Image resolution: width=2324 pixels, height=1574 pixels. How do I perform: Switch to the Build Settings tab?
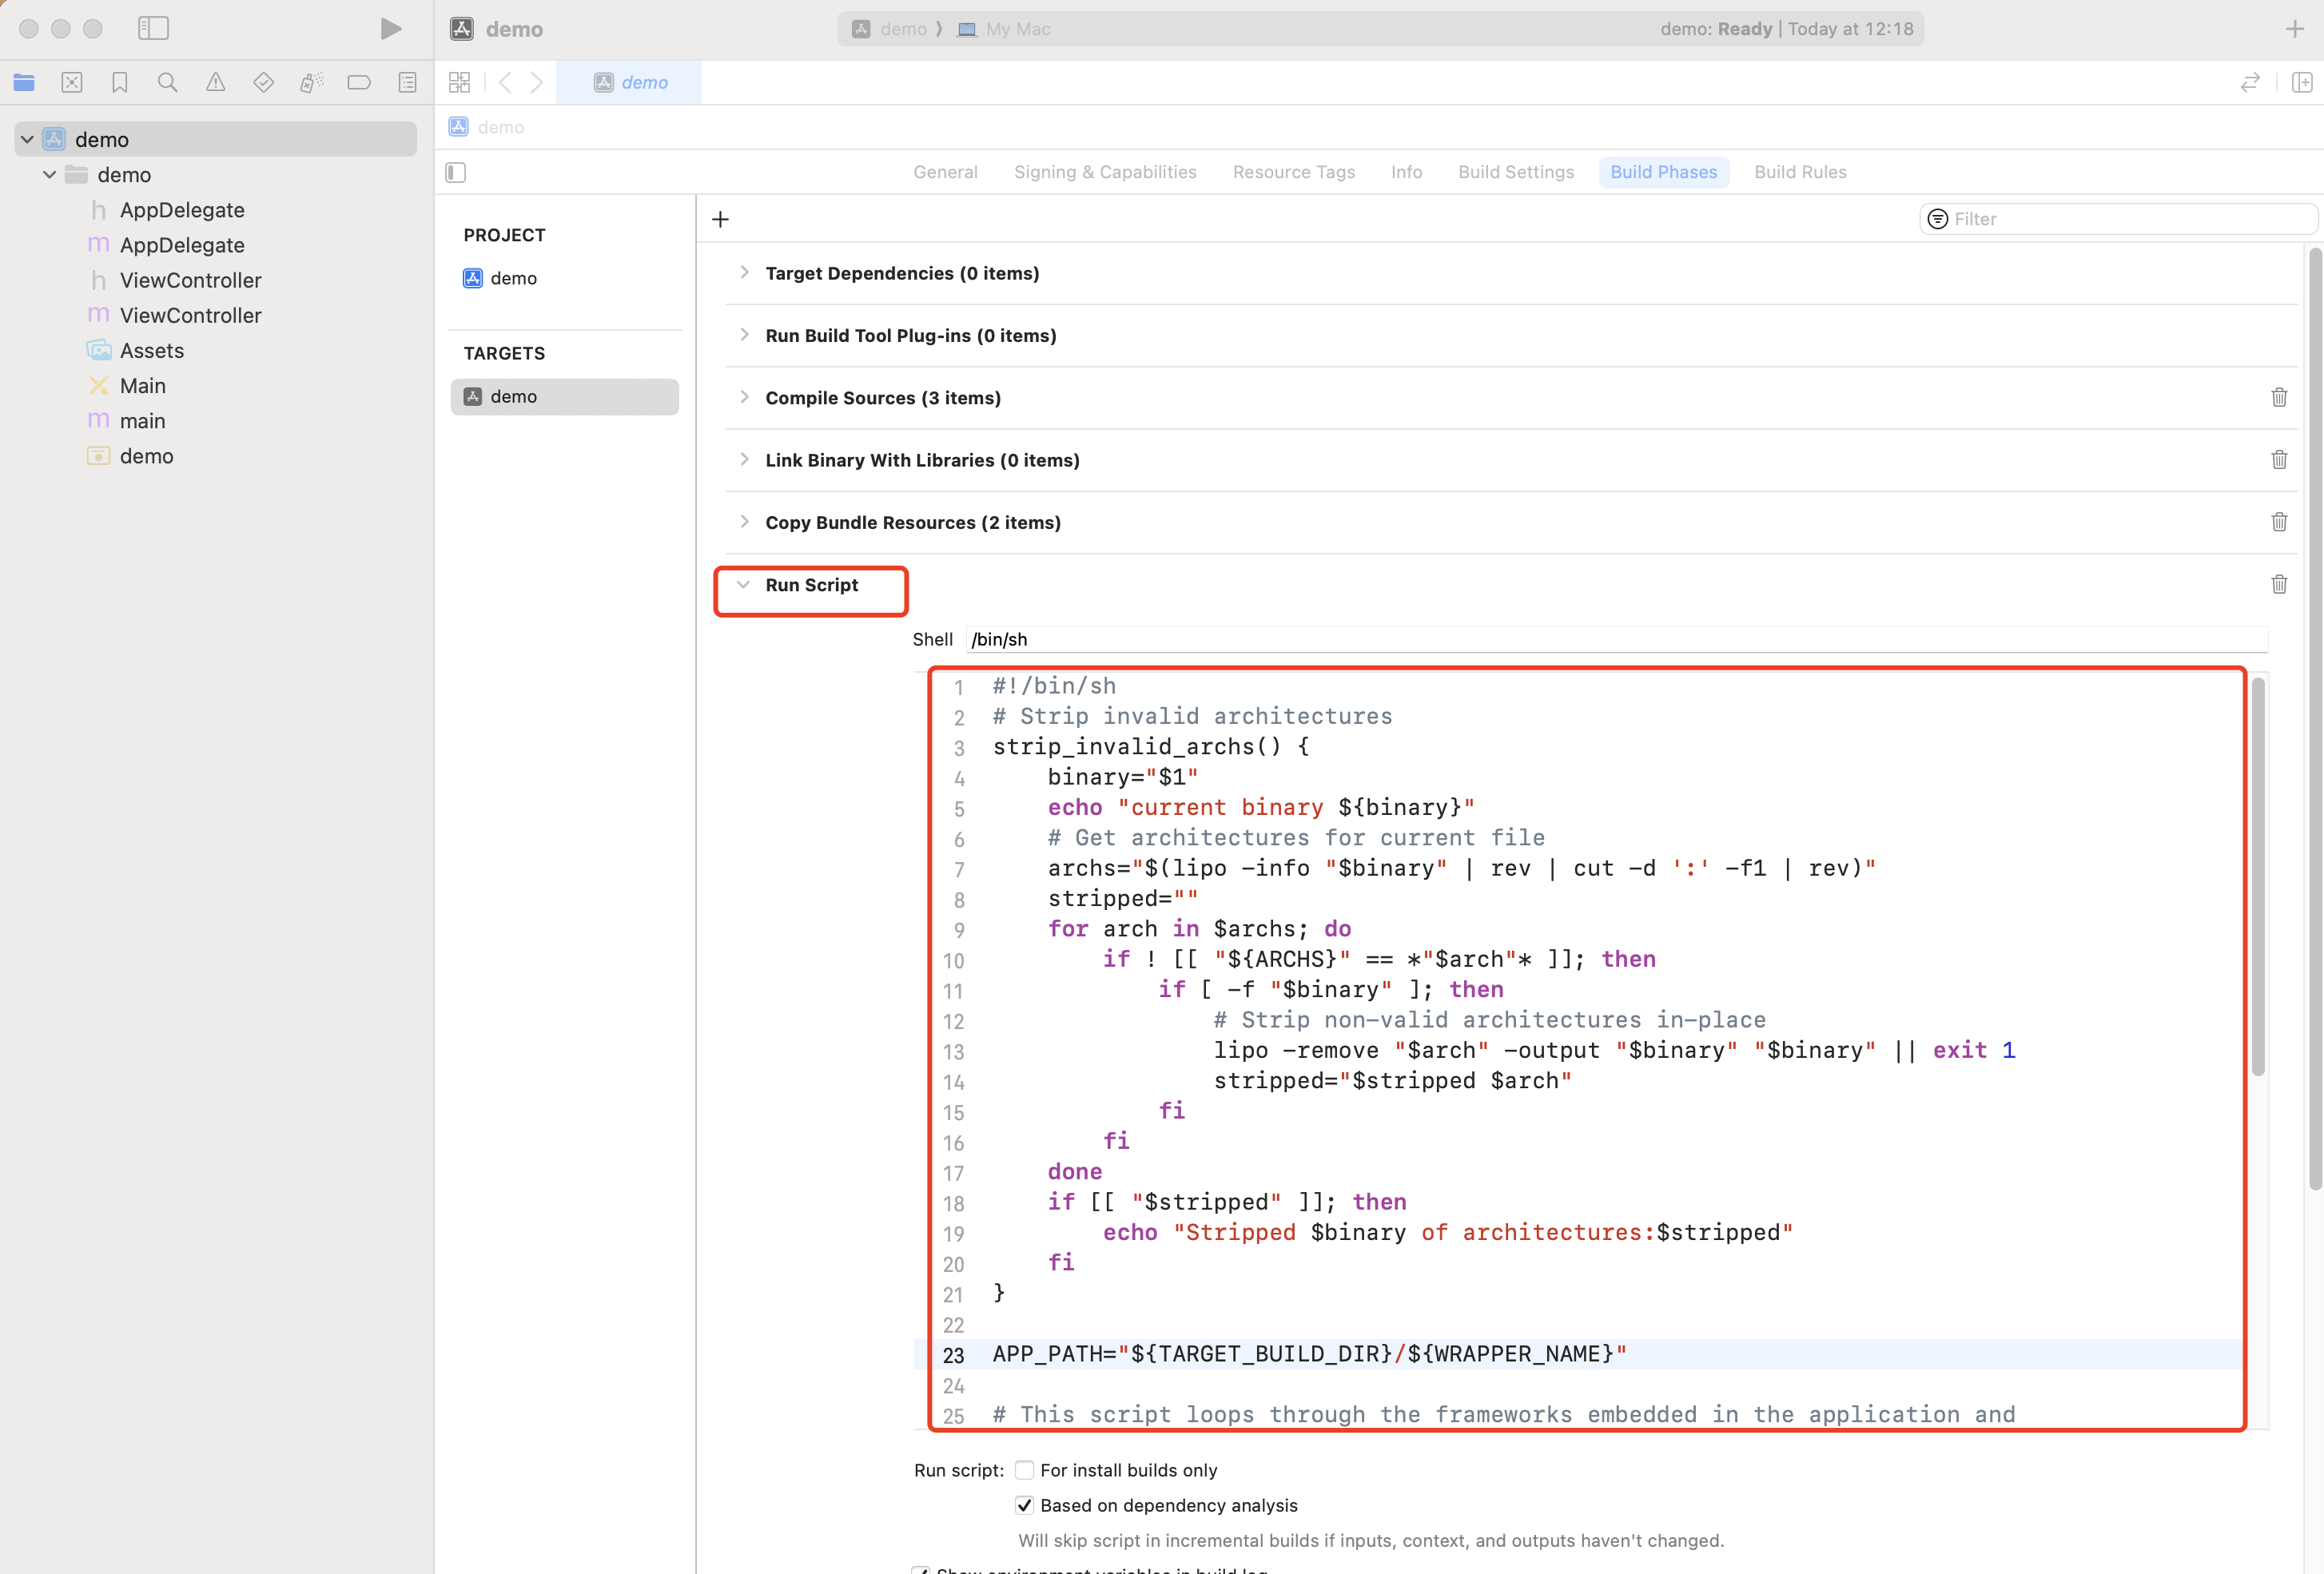pyautogui.click(x=1515, y=172)
